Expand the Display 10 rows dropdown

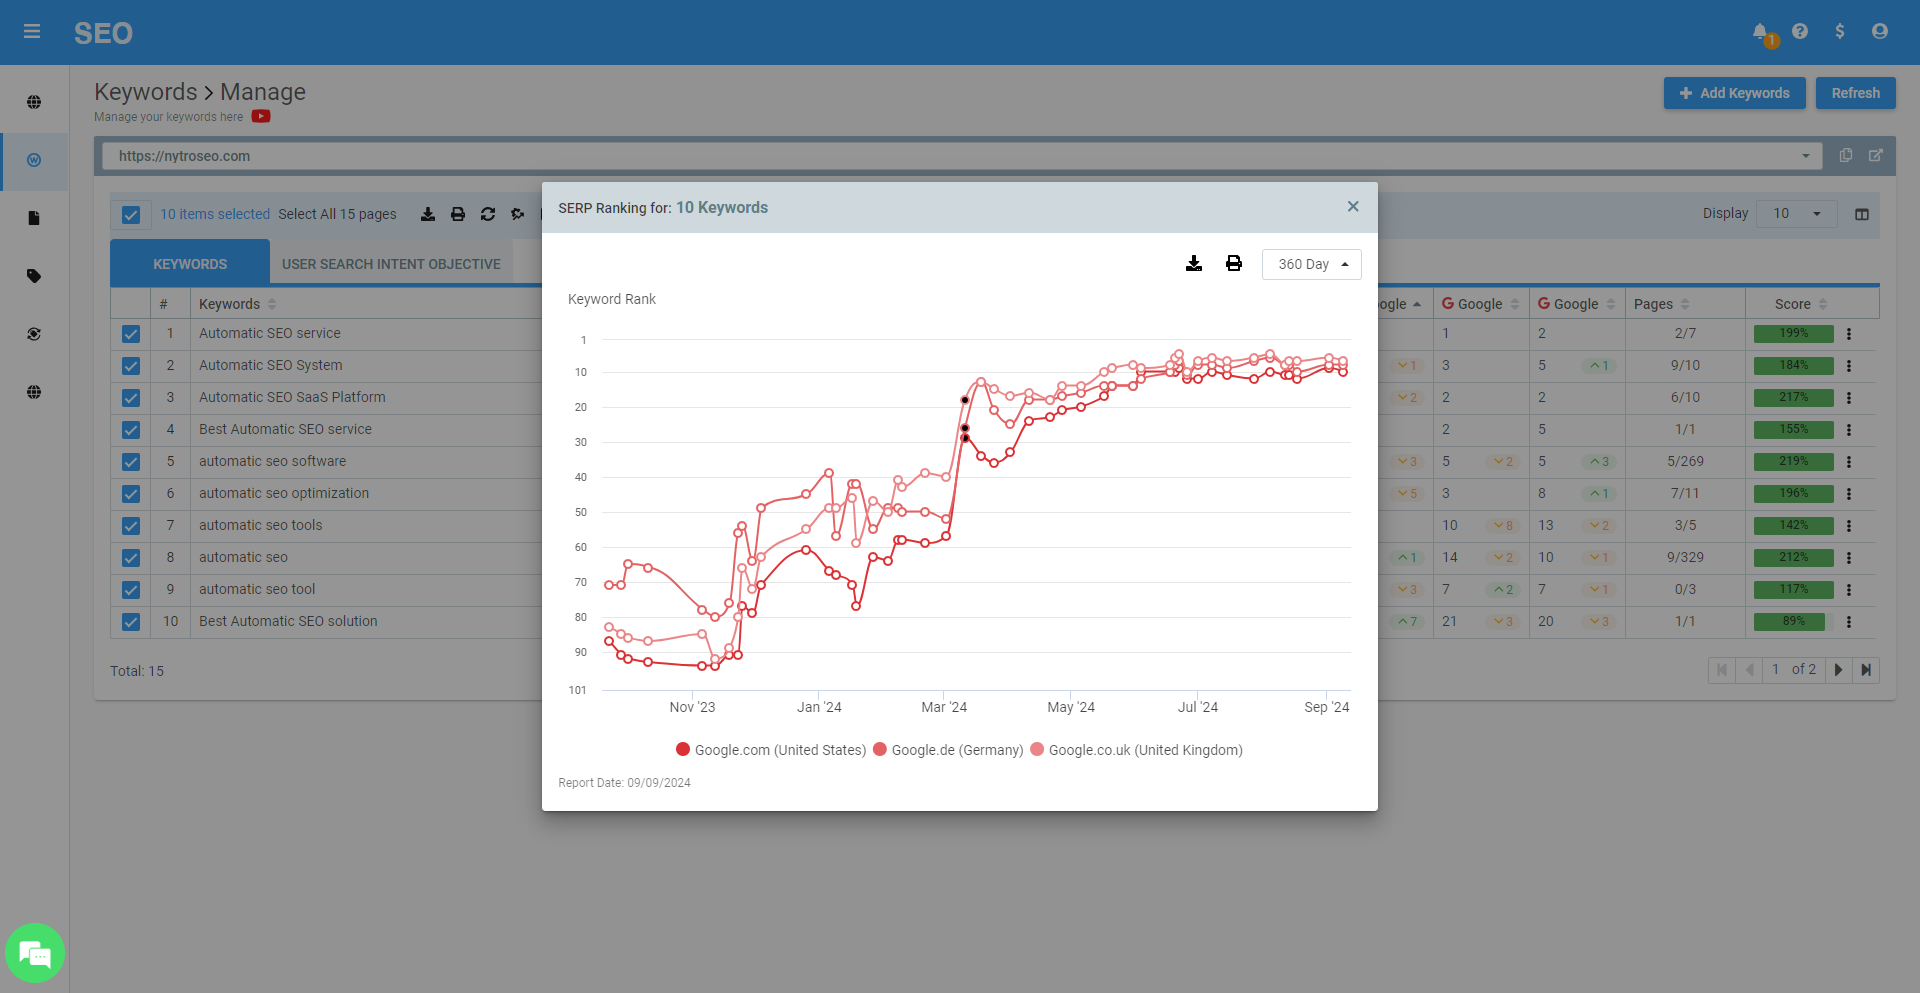click(x=1795, y=213)
